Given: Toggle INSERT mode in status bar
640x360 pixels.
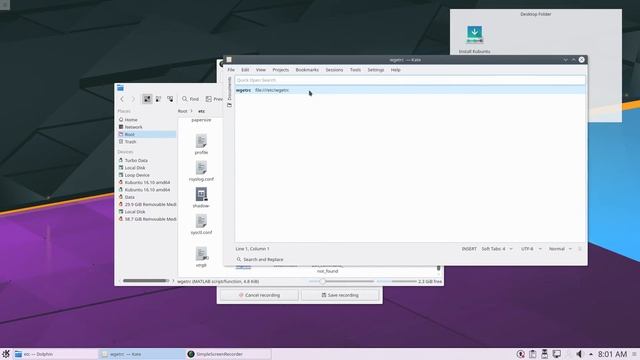Looking at the screenshot, I should pyautogui.click(x=469, y=249).
